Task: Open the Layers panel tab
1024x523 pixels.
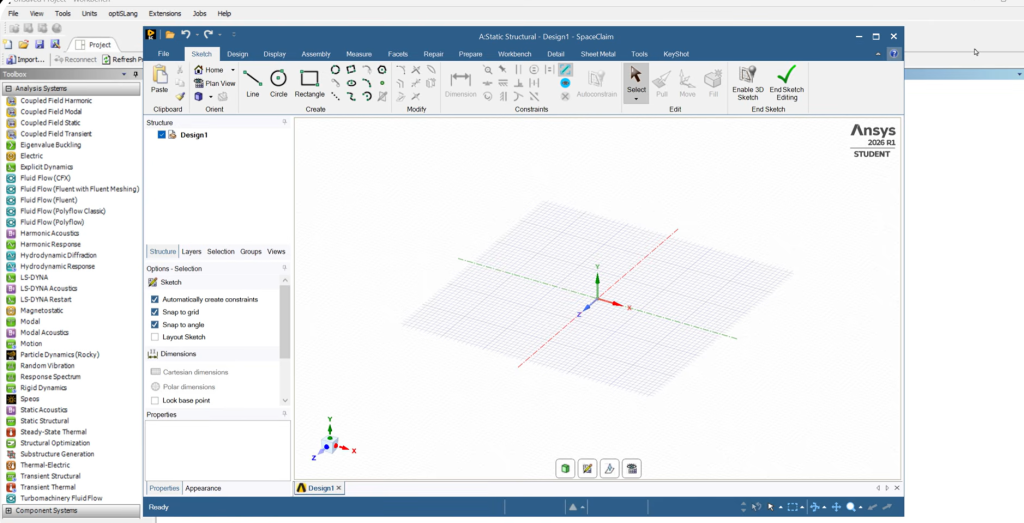Action: pos(191,252)
